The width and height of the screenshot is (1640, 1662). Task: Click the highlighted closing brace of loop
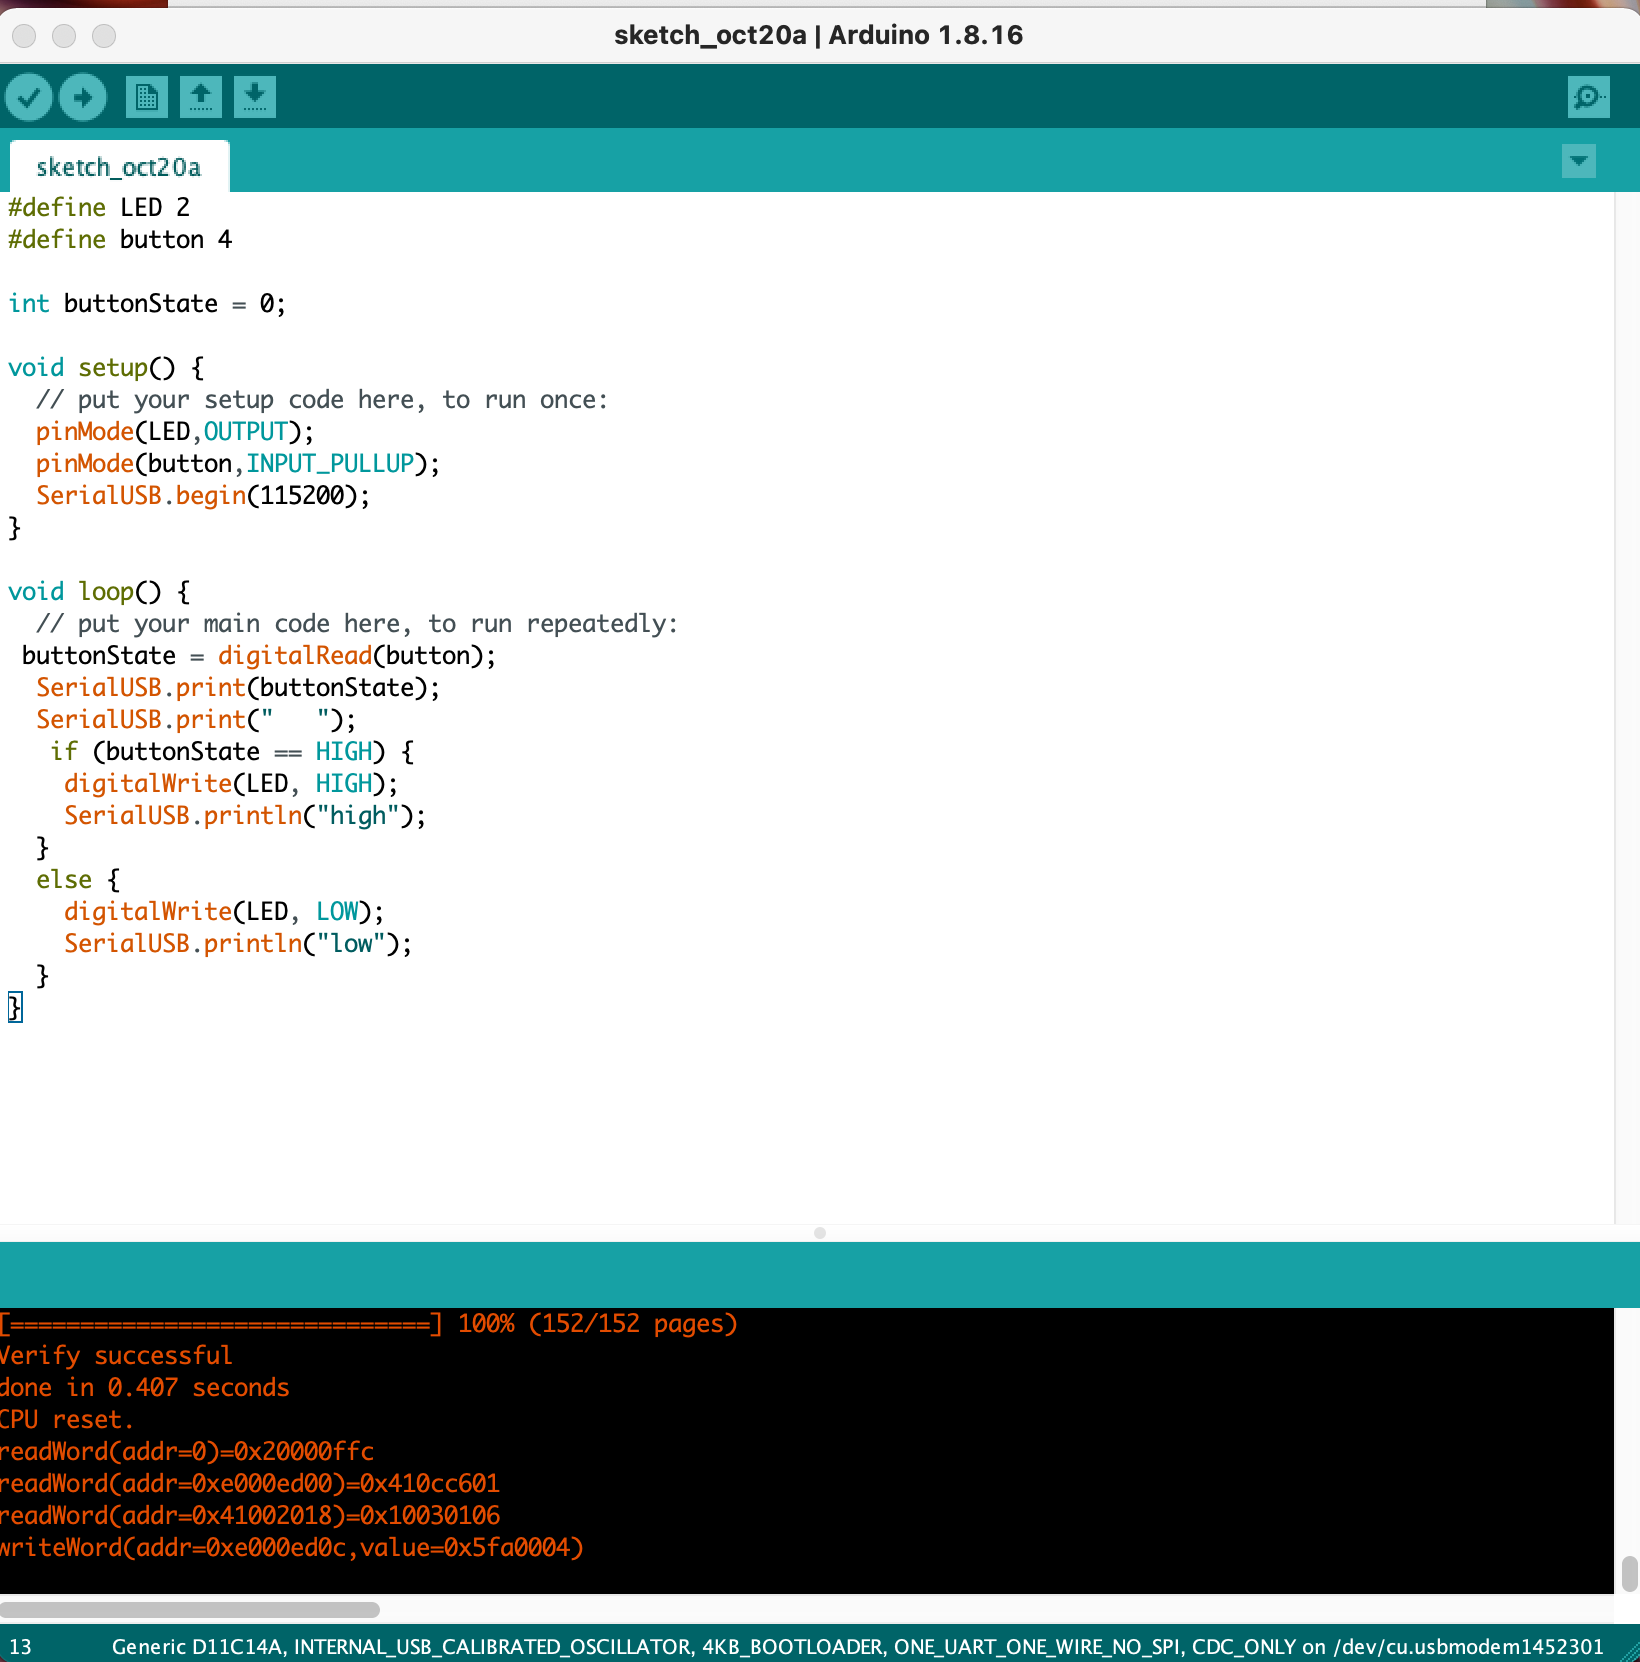pos(15,1007)
